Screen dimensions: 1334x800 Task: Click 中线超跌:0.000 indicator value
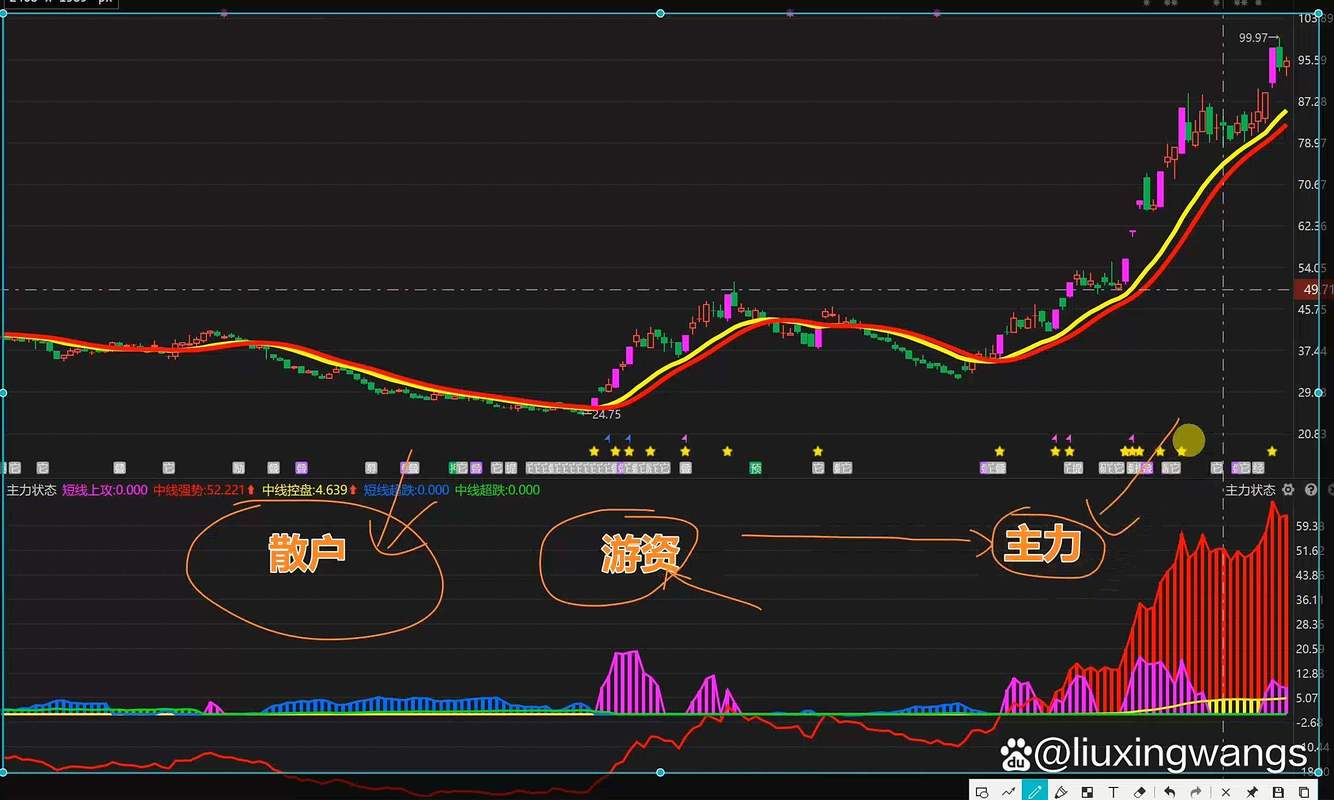click(497, 490)
